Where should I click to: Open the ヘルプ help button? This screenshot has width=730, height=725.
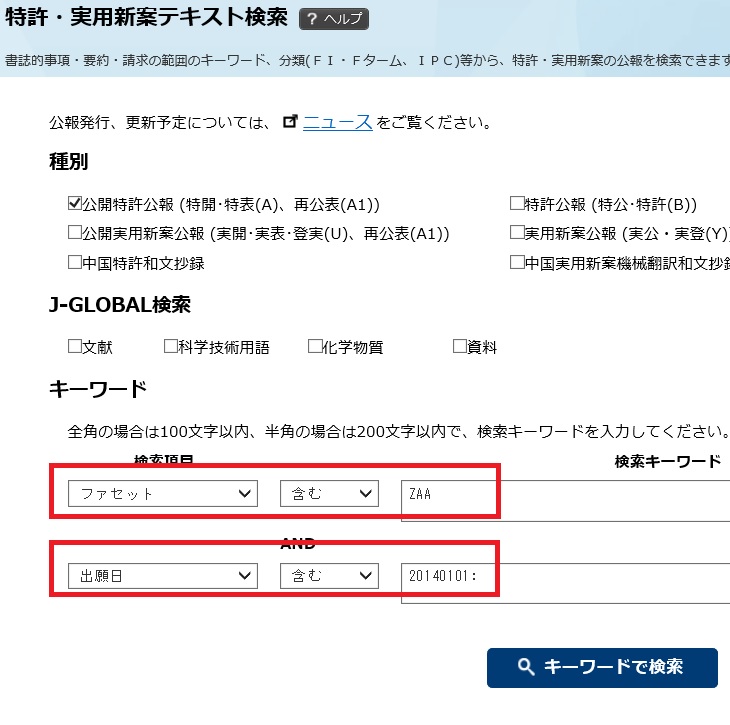click(334, 19)
